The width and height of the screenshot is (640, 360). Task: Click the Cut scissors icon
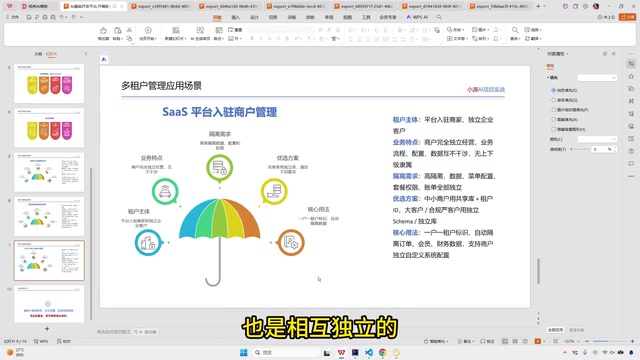129,30
